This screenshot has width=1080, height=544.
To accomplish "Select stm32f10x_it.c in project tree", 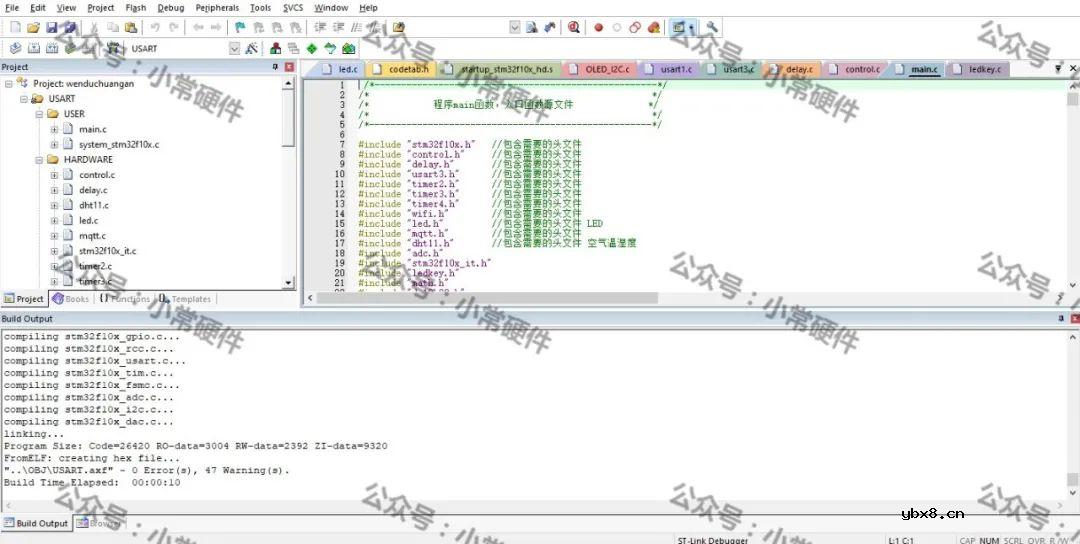I will click(x=107, y=251).
